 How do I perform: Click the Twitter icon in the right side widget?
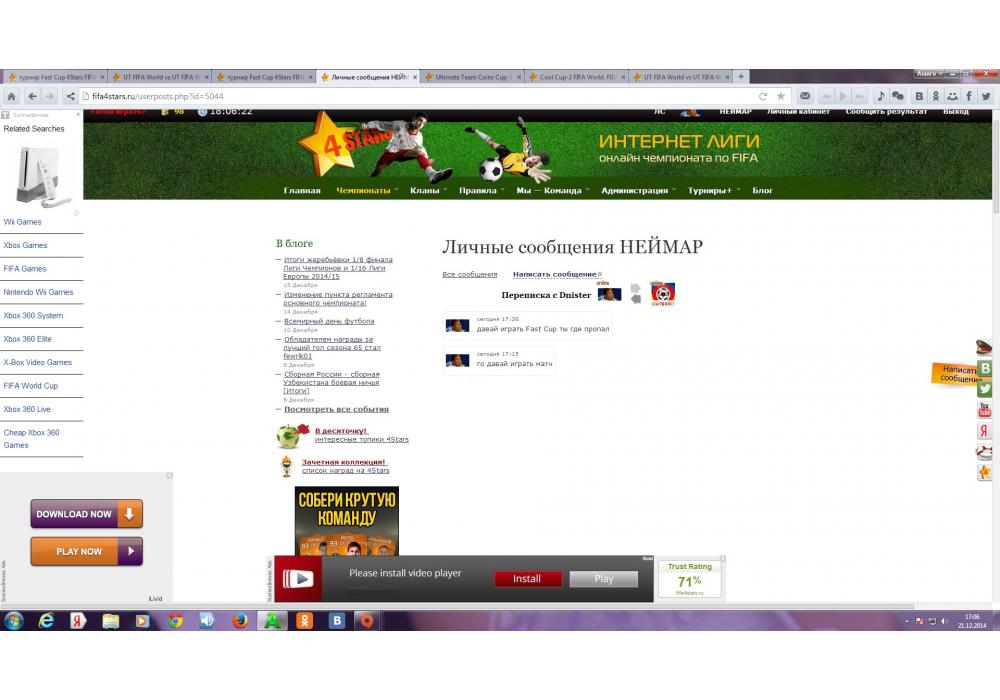(x=985, y=389)
